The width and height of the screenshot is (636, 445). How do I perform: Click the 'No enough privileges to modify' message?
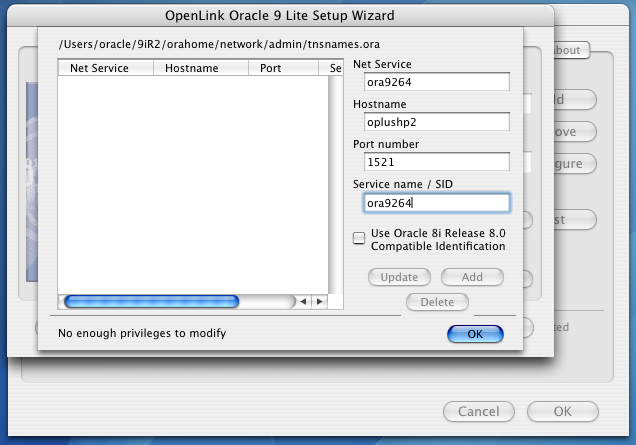[x=142, y=333]
